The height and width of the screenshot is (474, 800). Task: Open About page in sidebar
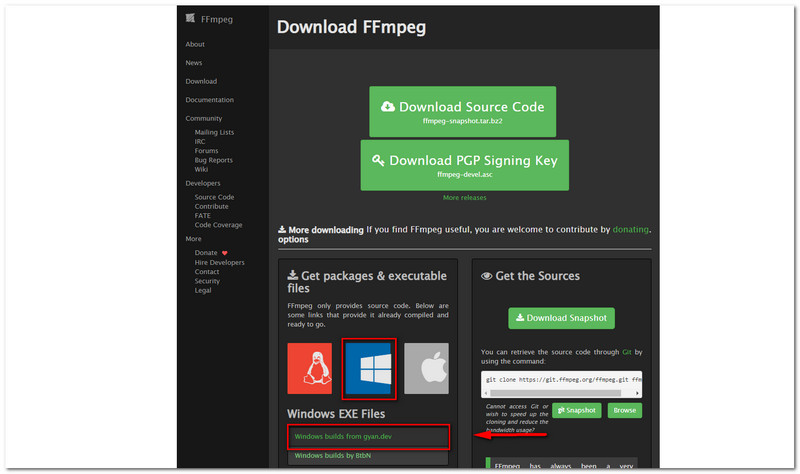point(195,44)
